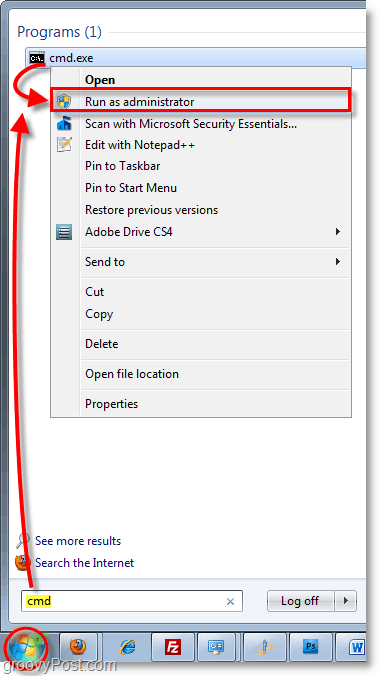
Task: Click the Windows Start orb
Action: tap(25, 647)
